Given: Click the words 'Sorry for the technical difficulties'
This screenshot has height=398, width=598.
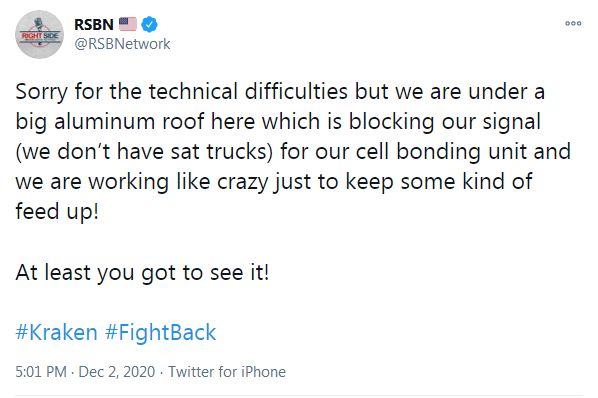Looking at the screenshot, I should pyautogui.click(x=182, y=91).
